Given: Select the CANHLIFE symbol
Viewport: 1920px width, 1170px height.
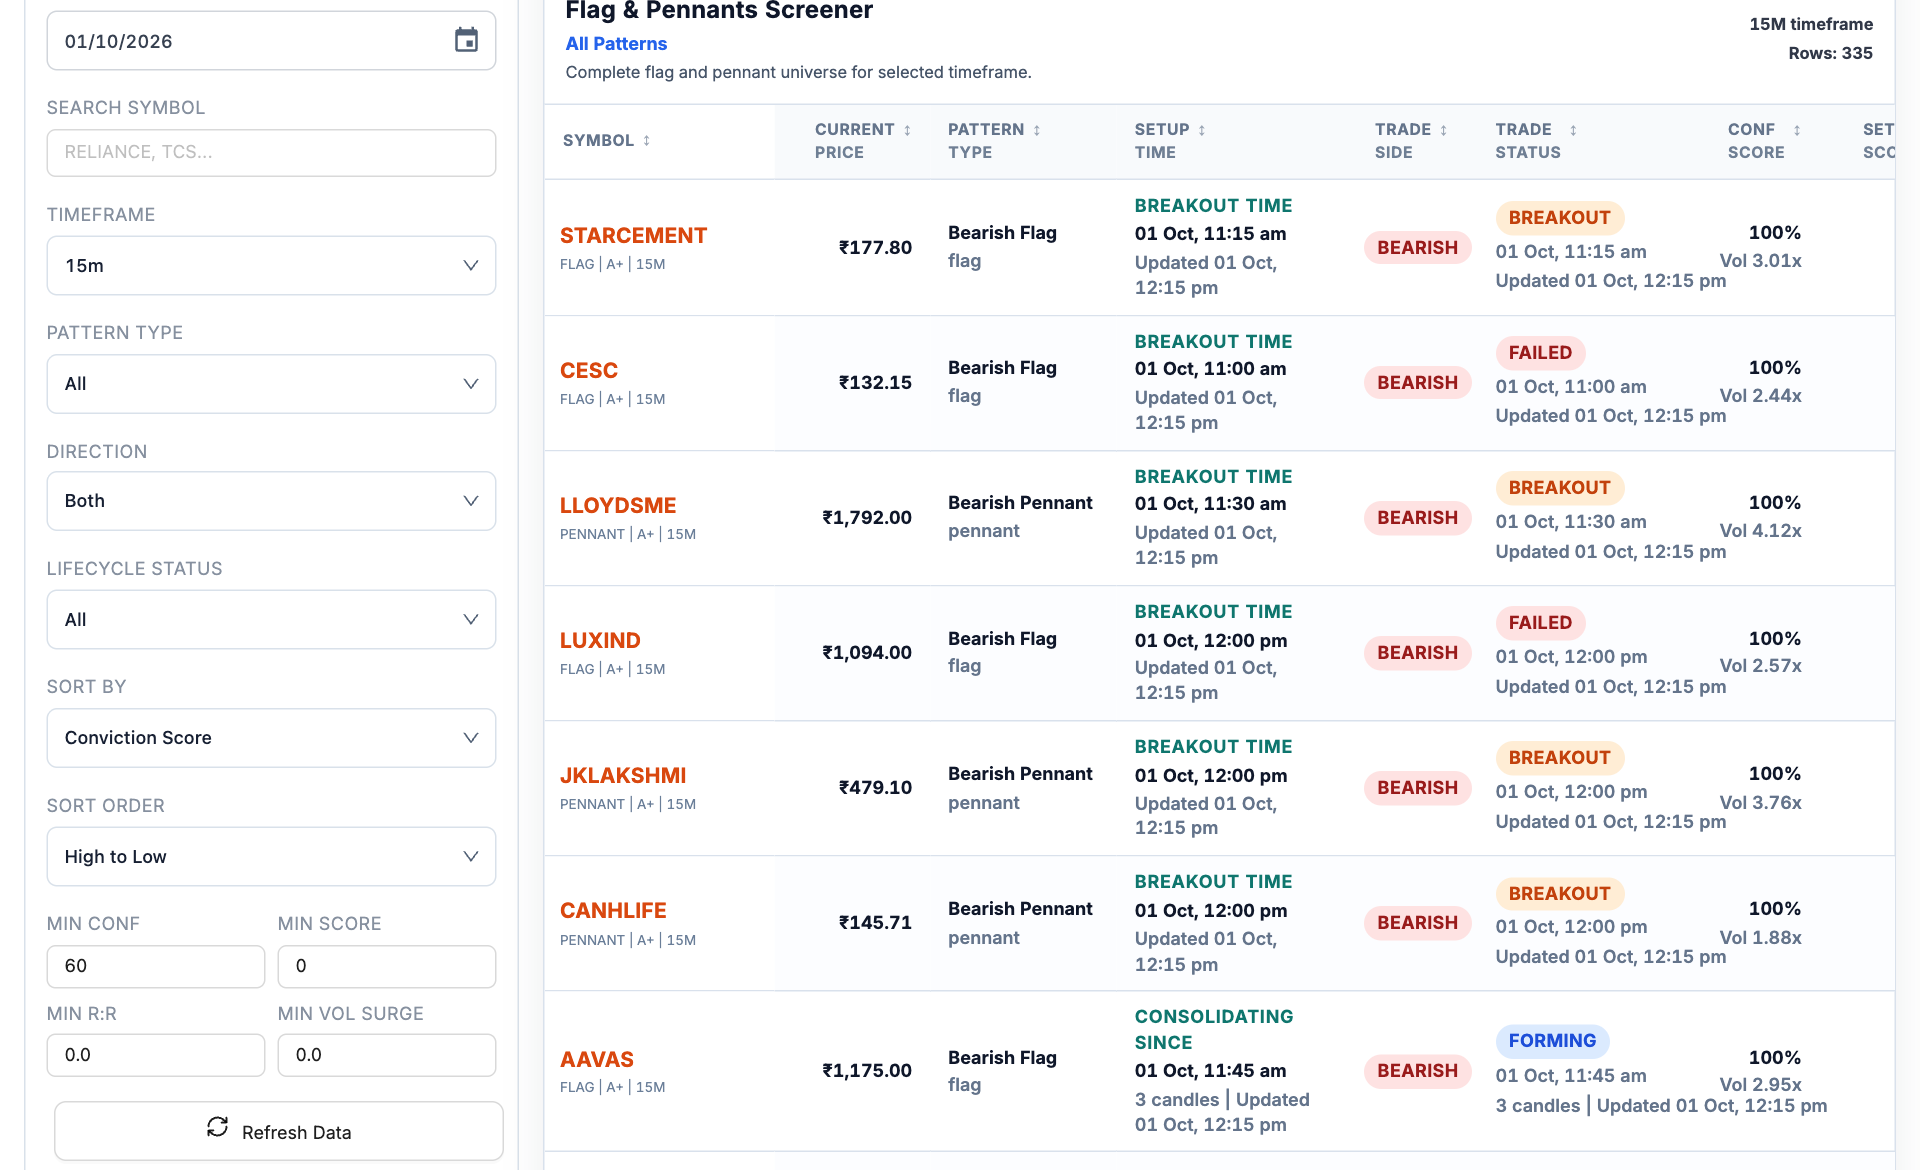Looking at the screenshot, I should pyautogui.click(x=613, y=911).
